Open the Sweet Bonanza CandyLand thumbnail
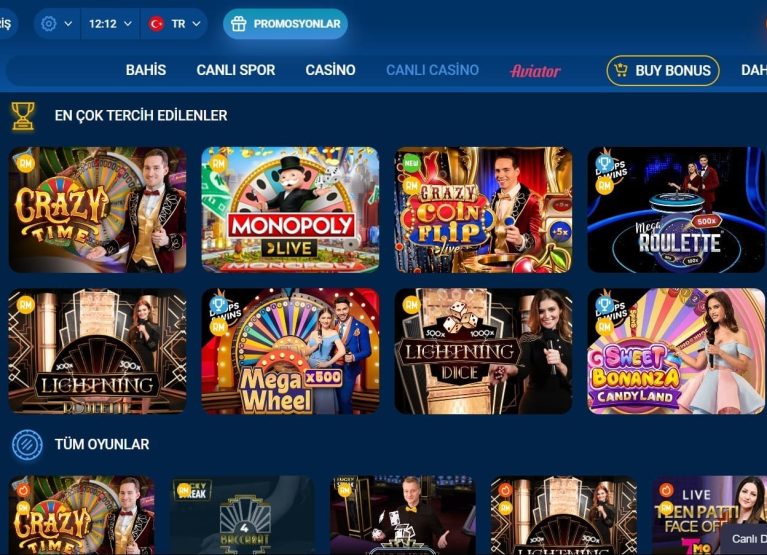Screen dimensions: 767x555 (x=676, y=351)
